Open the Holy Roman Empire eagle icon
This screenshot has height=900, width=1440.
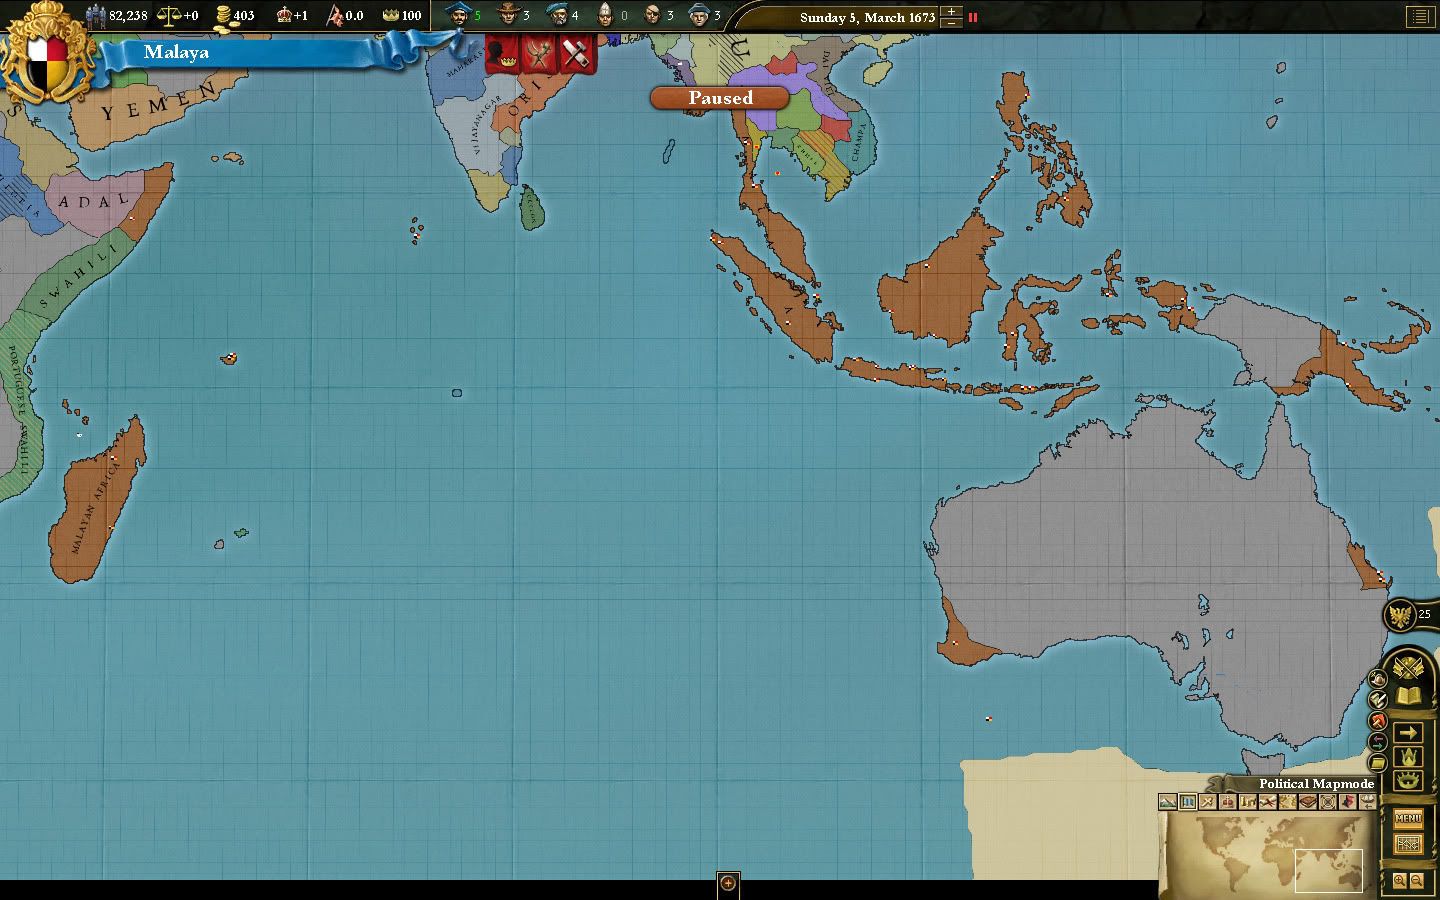tap(1400, 615)
